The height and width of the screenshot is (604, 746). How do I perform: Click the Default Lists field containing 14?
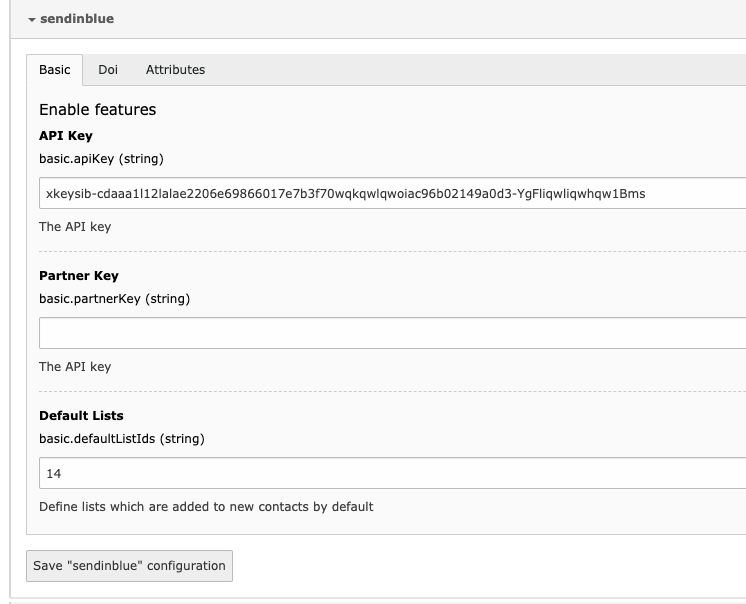tap(393, 473)
